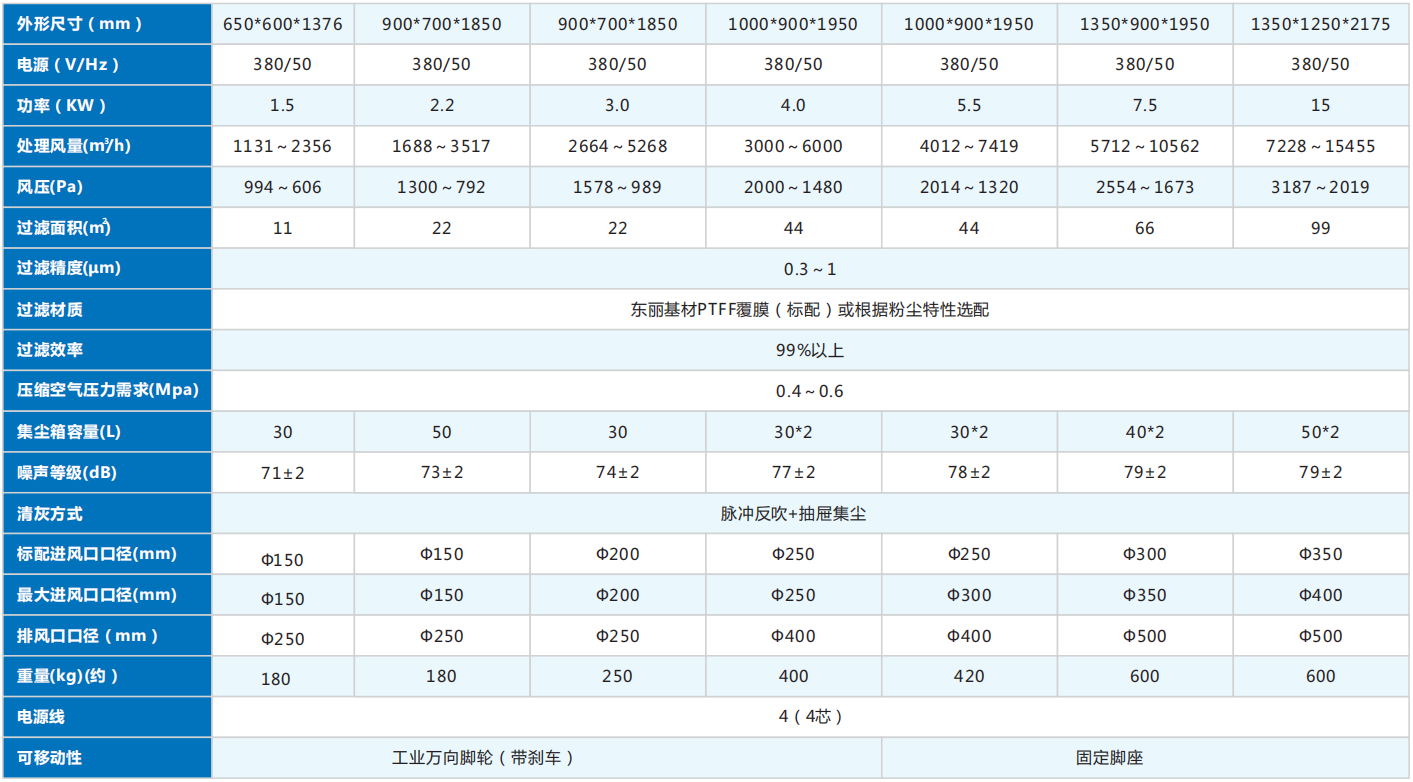
Task: Select the 电源(V/Hz) row header
Action: [x=106, y=64]
